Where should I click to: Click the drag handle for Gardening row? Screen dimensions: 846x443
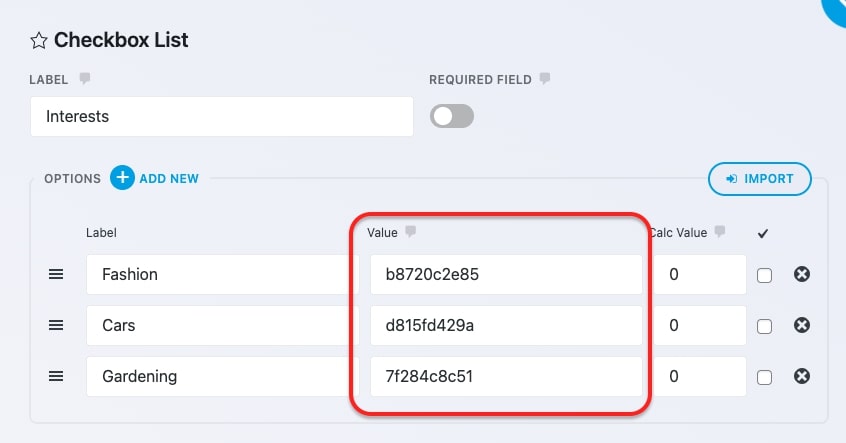[x=56, y=376]
